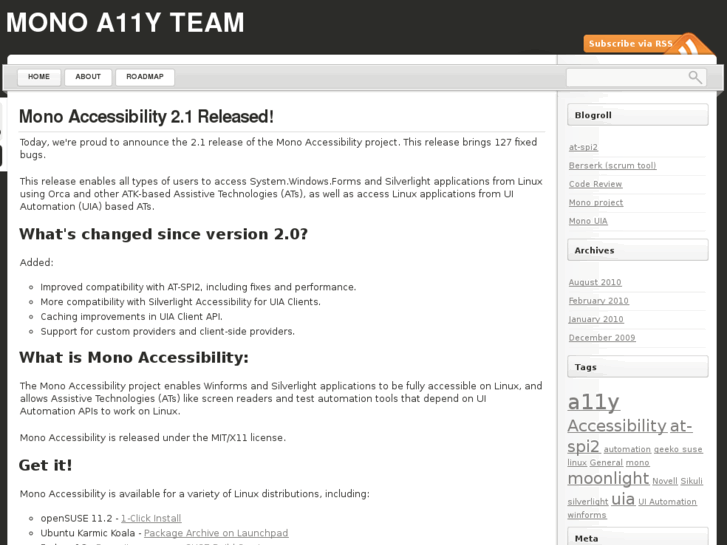Select the moonlight tag
727x545 pixels.
[x=608, y=478]
